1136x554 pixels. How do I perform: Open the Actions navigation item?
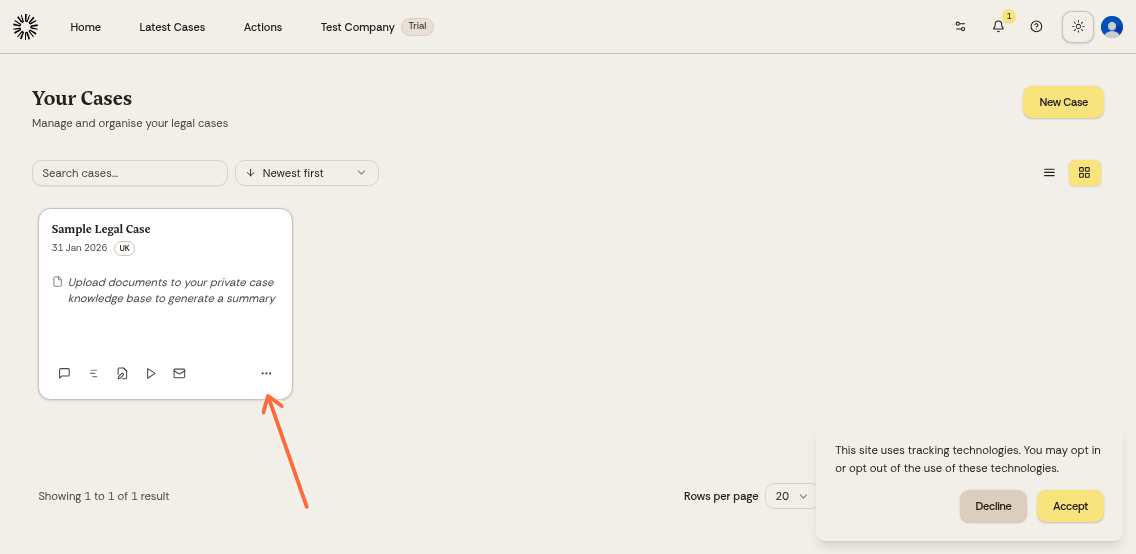coord(263,27)
